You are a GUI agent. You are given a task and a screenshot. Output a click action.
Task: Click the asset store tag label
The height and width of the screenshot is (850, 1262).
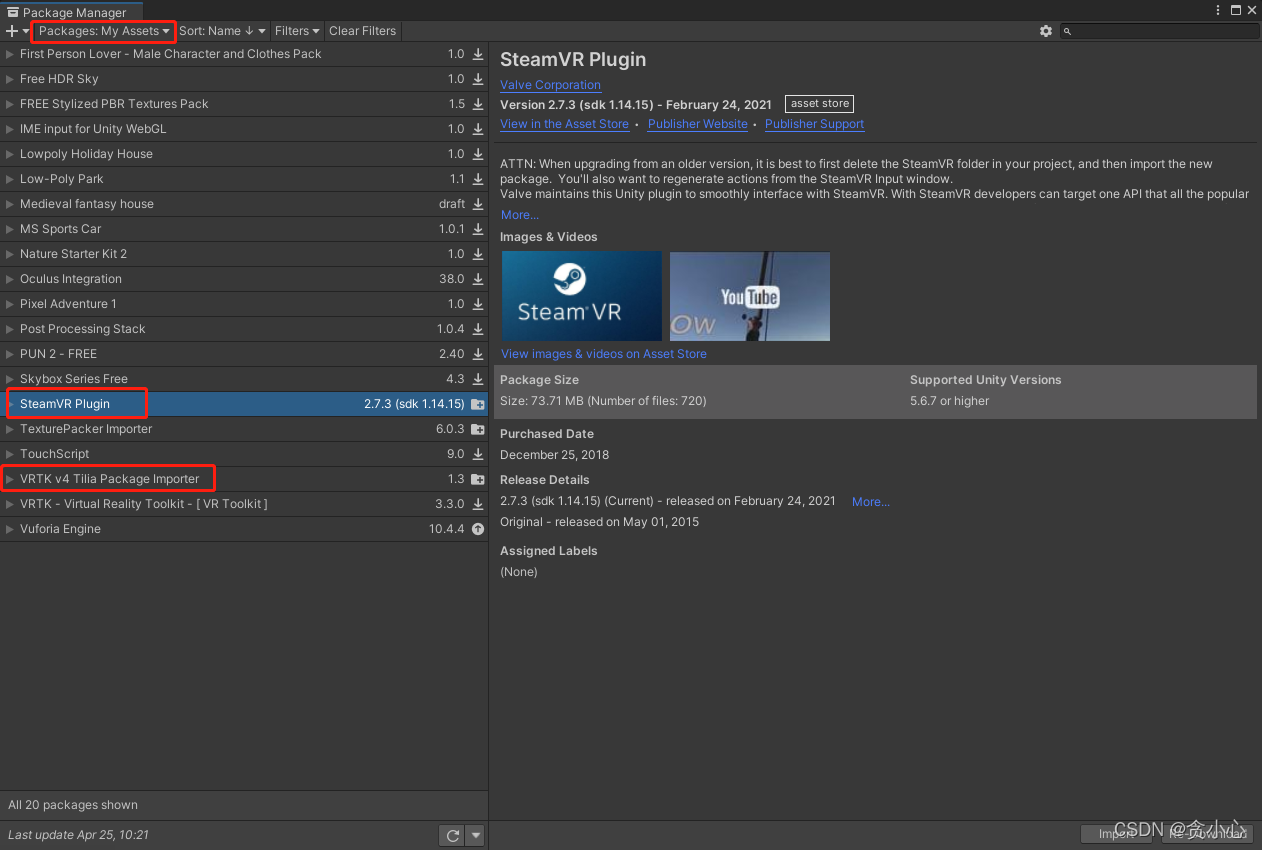(820, 104)
